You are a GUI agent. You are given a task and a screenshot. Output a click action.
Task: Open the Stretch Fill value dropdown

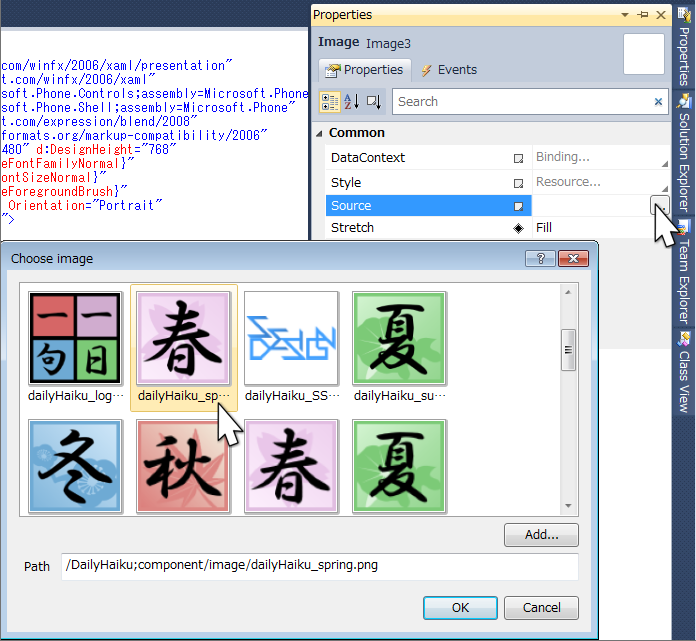tap(600, 228)
